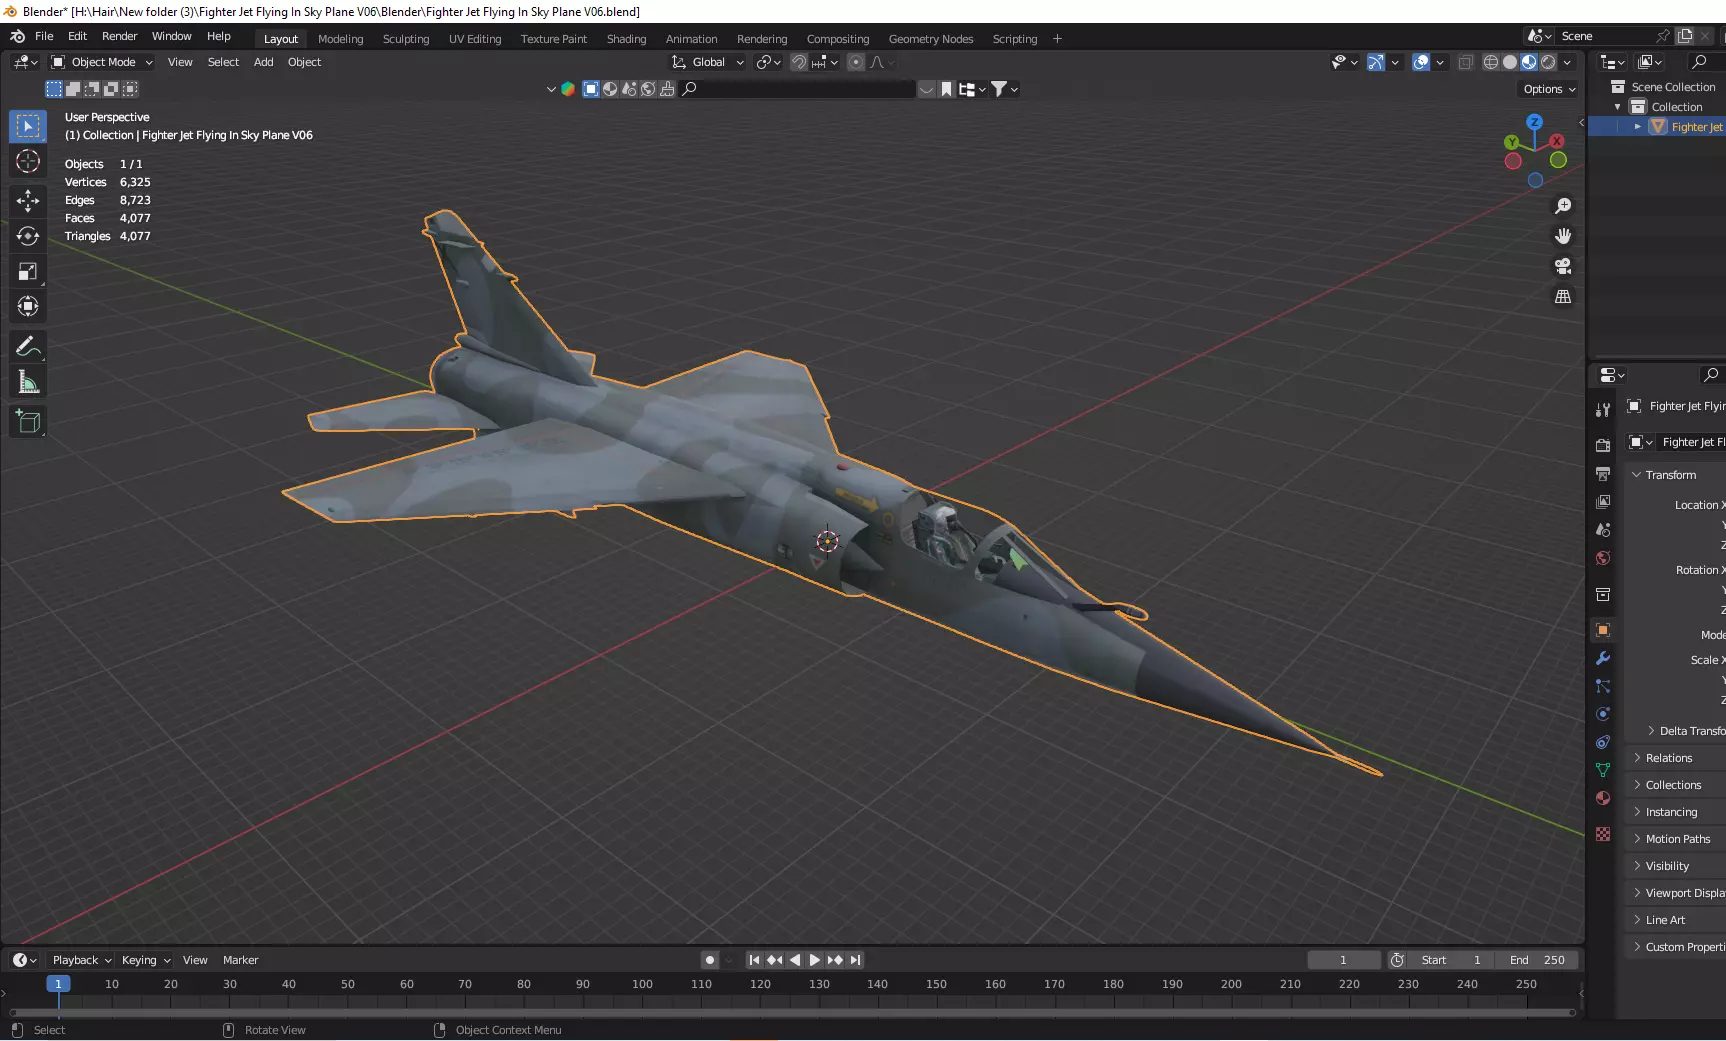The width and height of the screenshot is (1726, 1041).
Task: Click the Zoom view magnifier icon
Action: pyautogui.click(x=1562, y=206)
